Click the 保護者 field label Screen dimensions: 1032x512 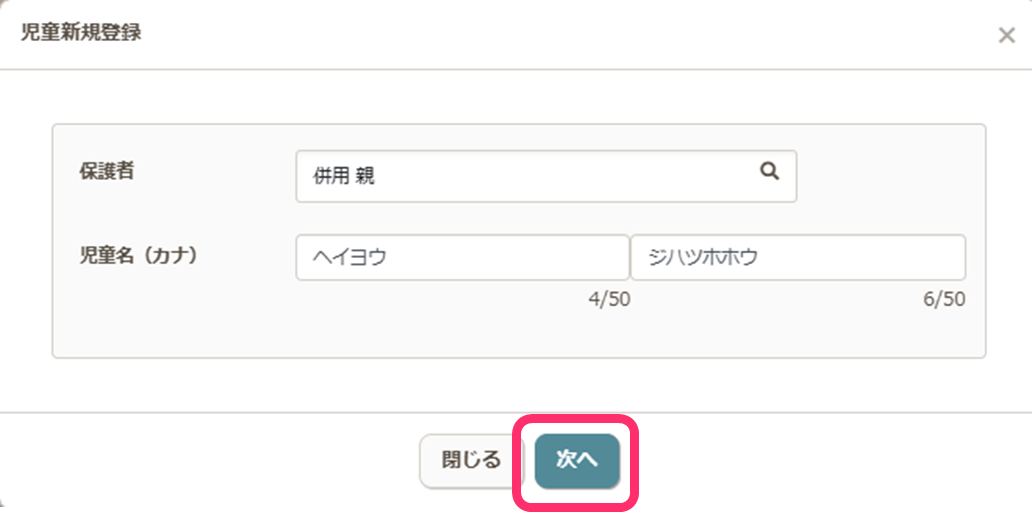click(107, 171)
